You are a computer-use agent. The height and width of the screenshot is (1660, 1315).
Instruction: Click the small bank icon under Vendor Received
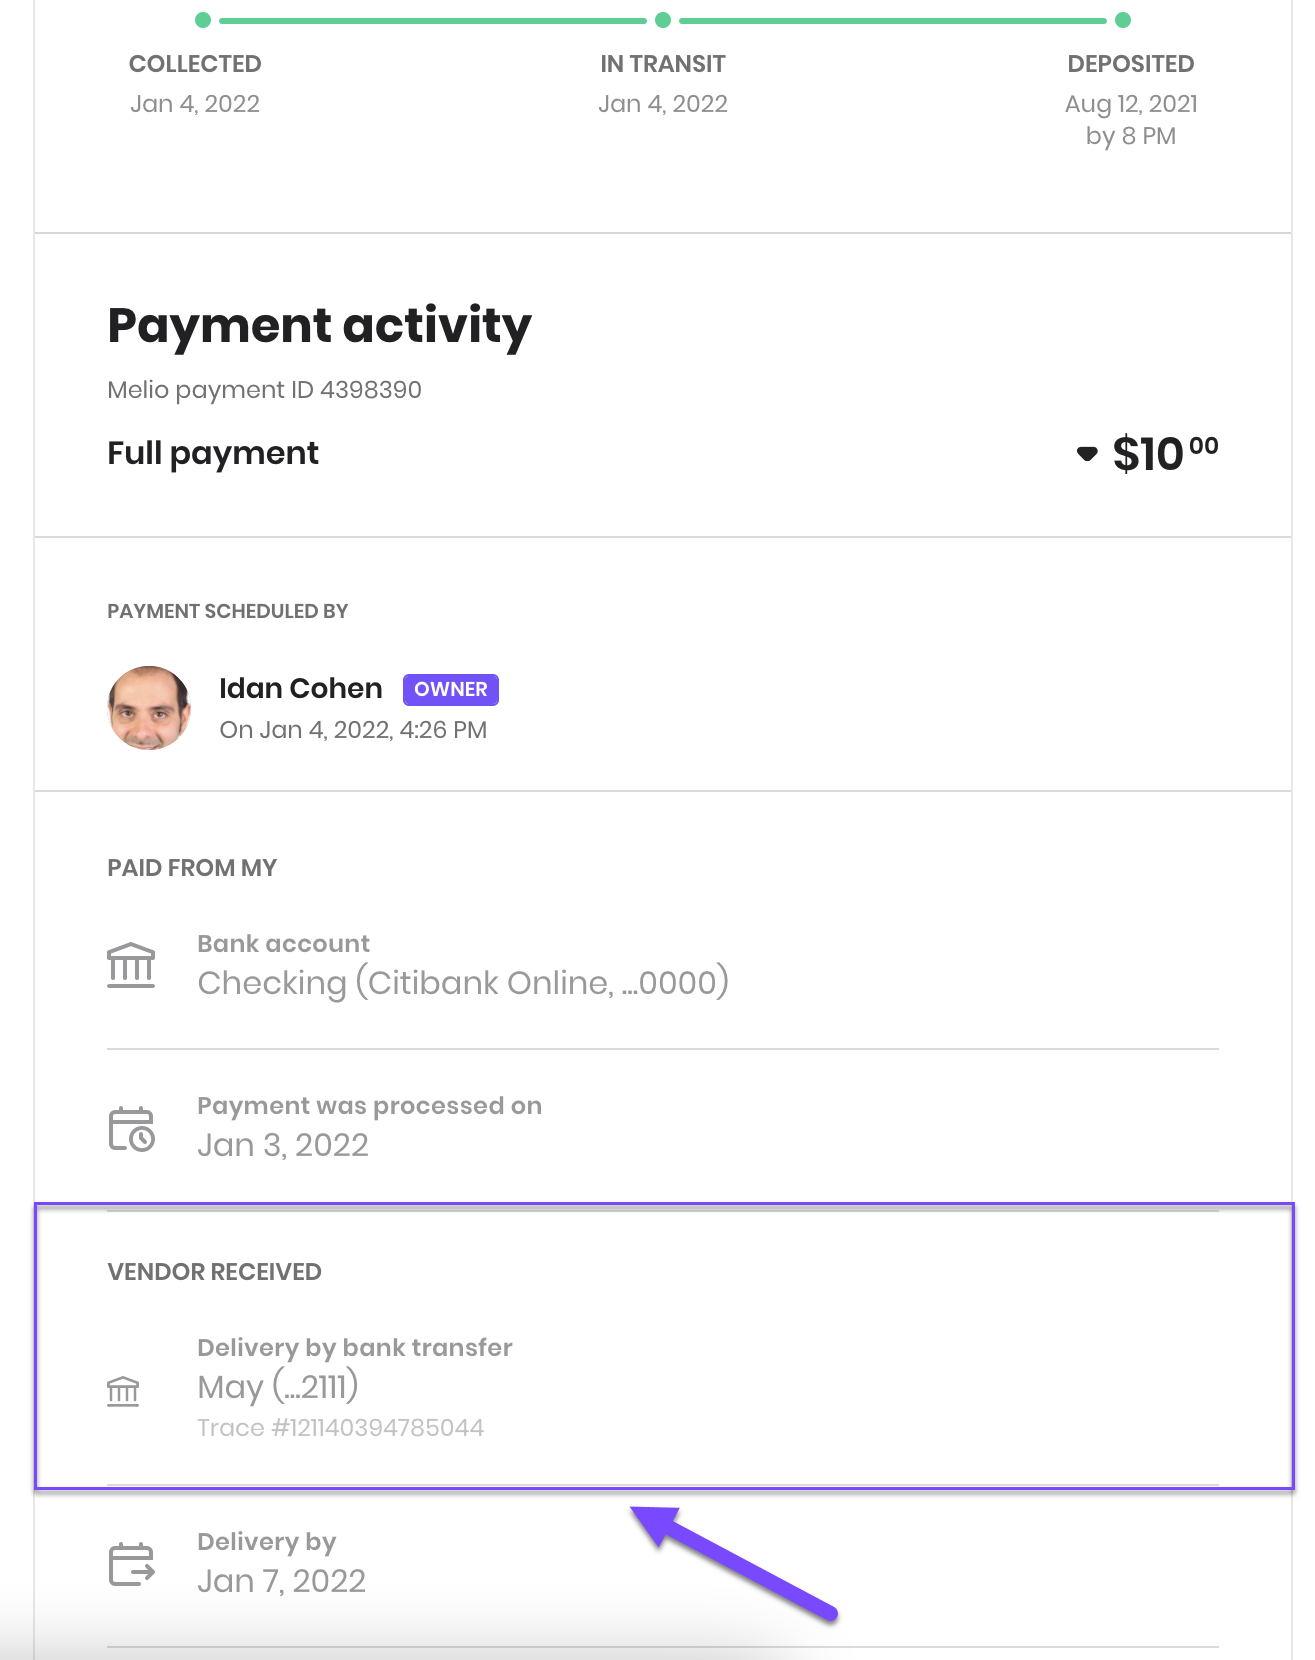(123, 1391)
